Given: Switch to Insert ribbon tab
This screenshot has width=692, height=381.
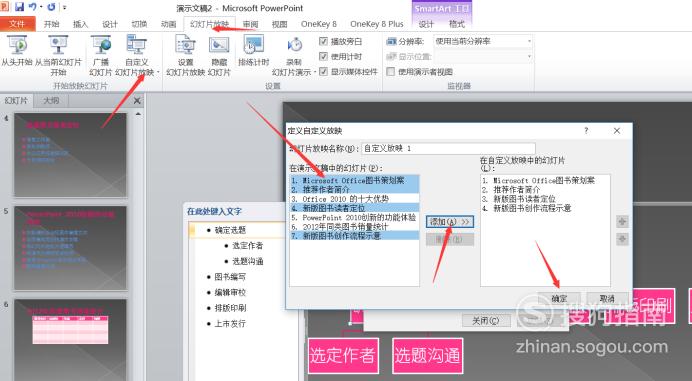Looking at the screenshot, I should click(x=80, y=24).
